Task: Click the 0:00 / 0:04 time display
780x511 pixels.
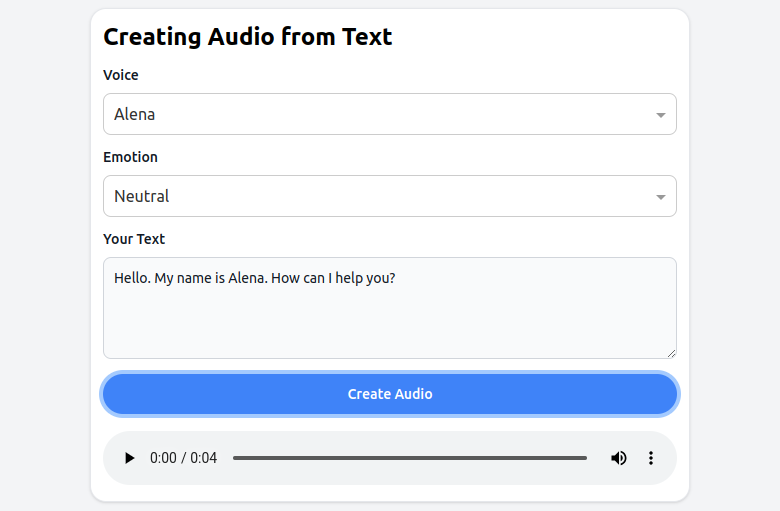Action: (x=183, y=458)
